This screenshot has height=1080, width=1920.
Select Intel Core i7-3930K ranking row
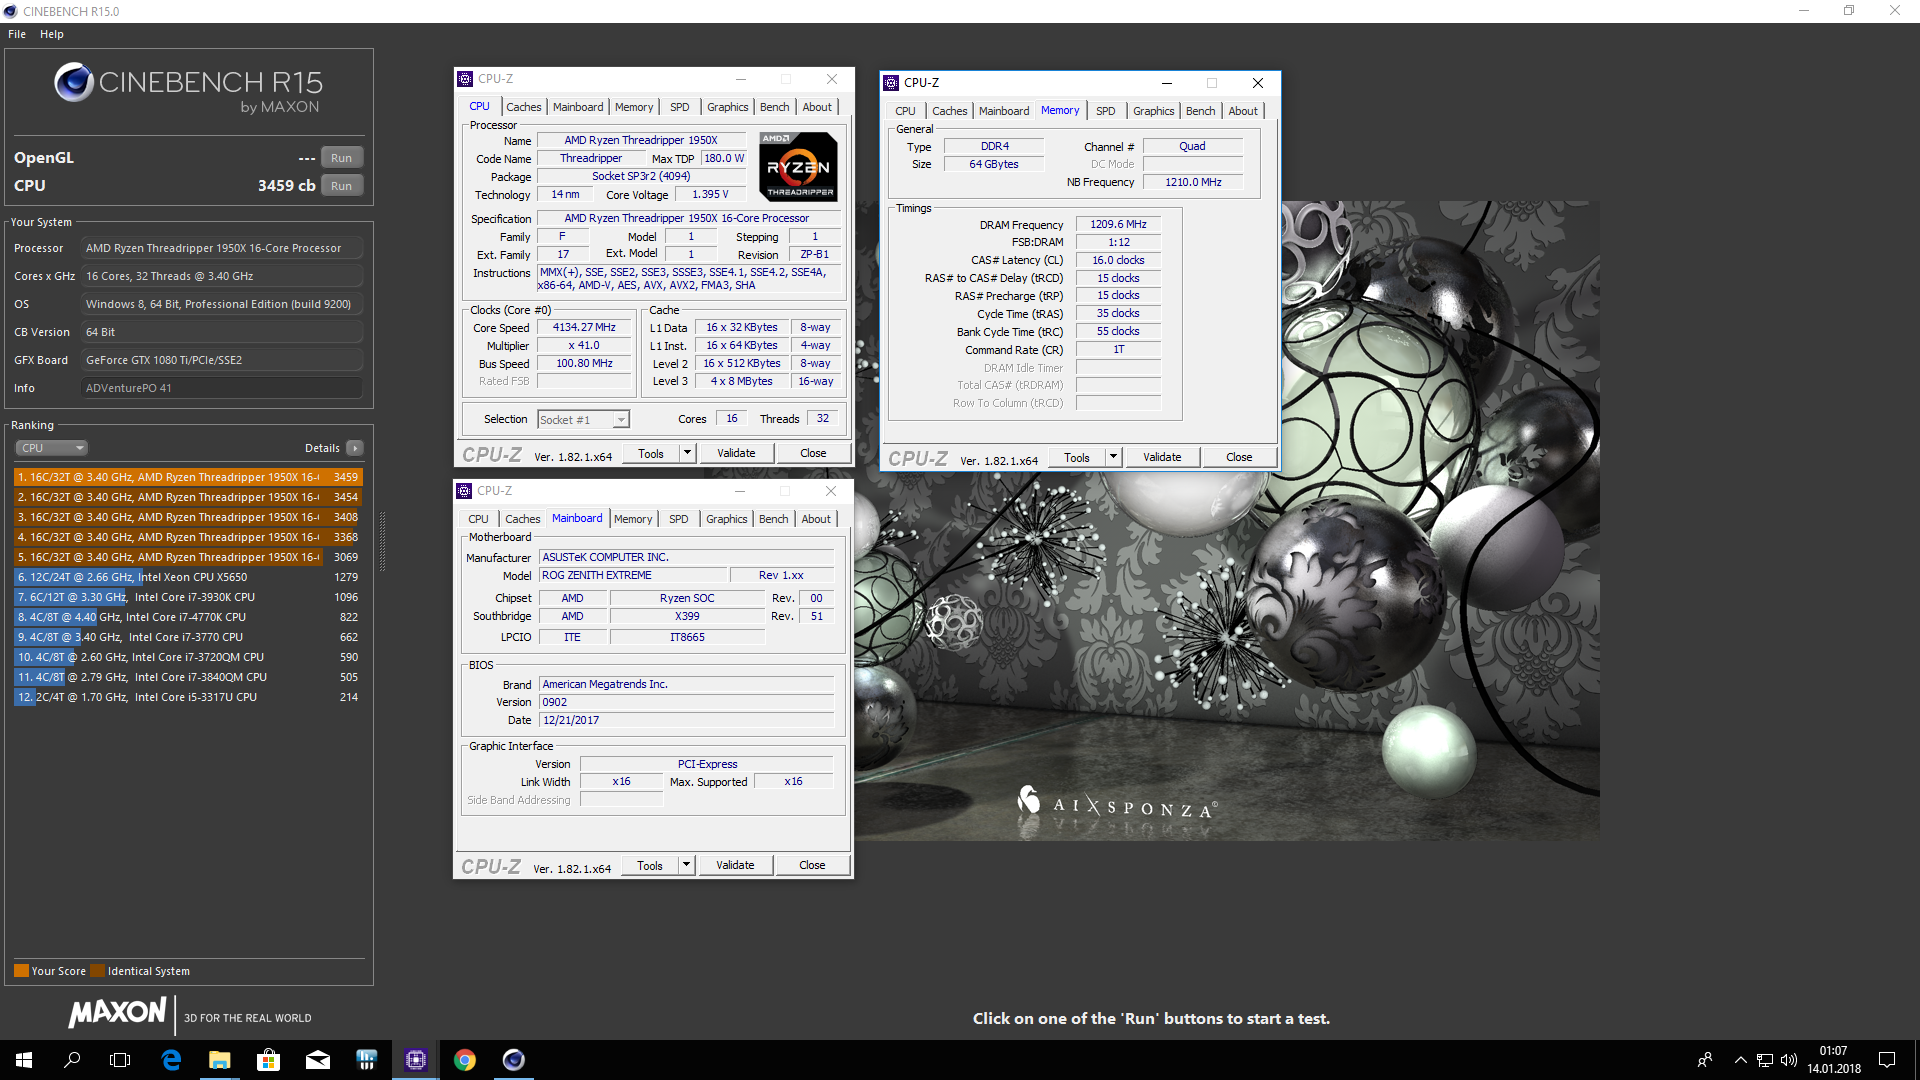pos(188,597)
